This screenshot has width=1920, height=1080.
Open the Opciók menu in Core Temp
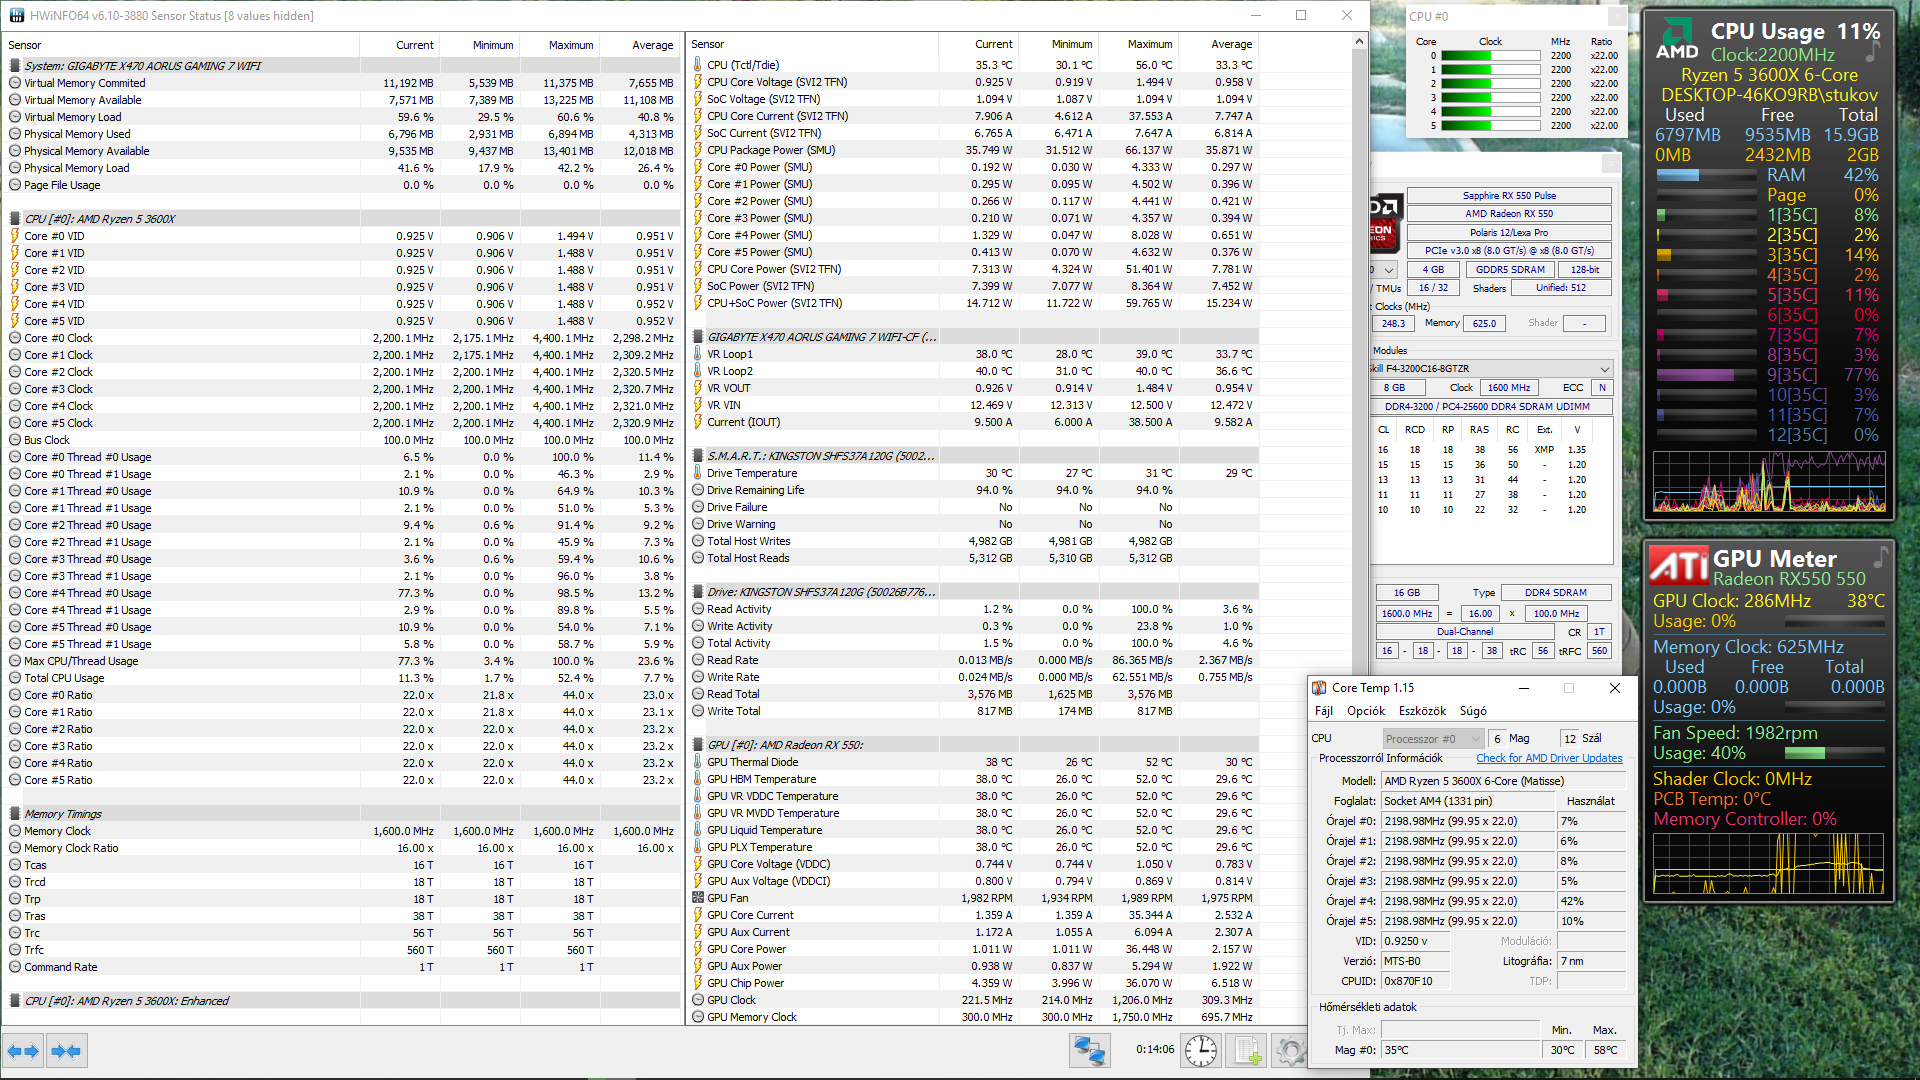click(1365, 711)
